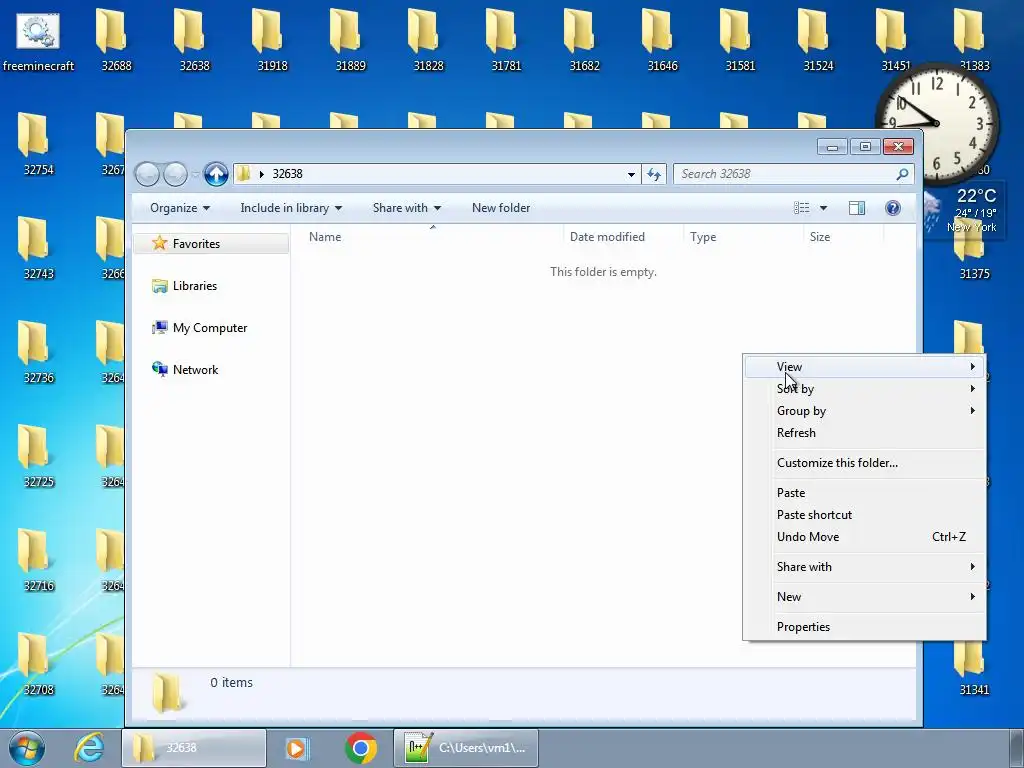Open the View submenu in context menu

[864, 367]
